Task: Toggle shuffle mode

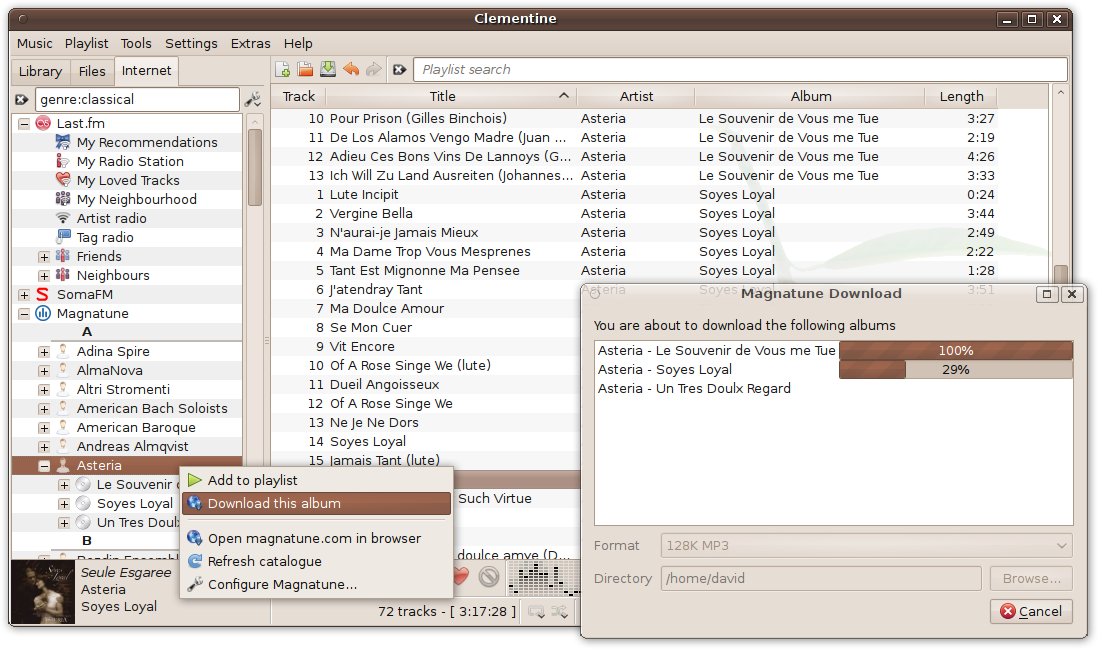Action: pos(559,611)
